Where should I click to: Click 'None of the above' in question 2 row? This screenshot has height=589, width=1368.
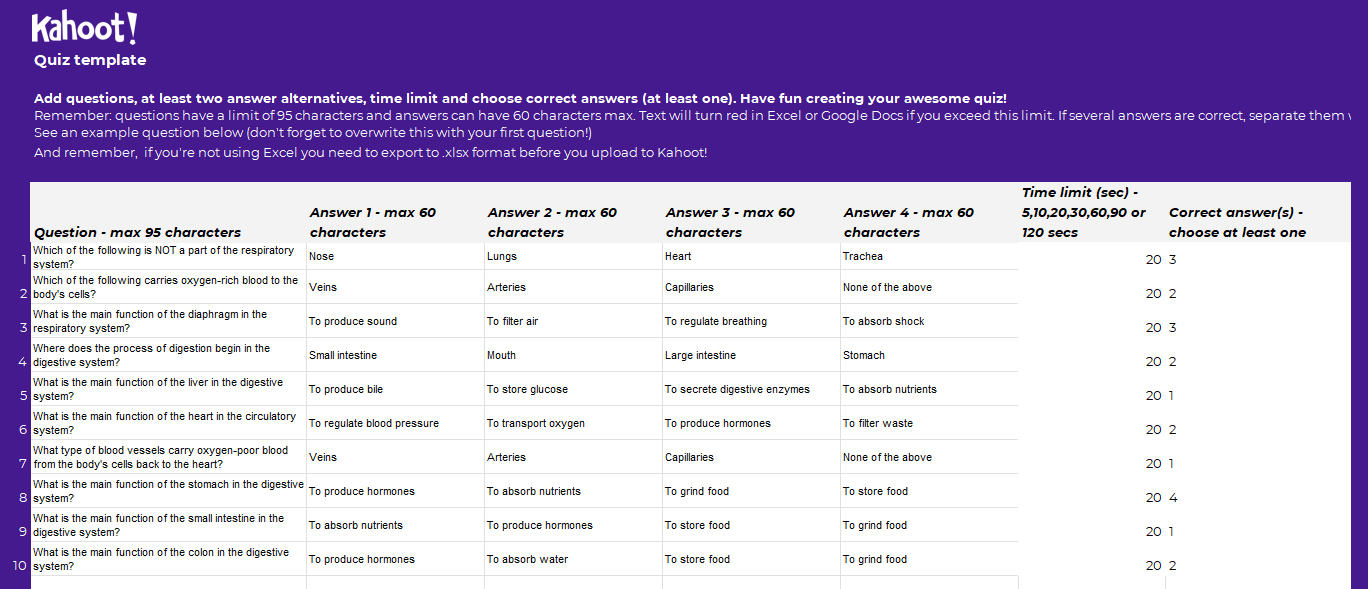(x=929, y=287)
